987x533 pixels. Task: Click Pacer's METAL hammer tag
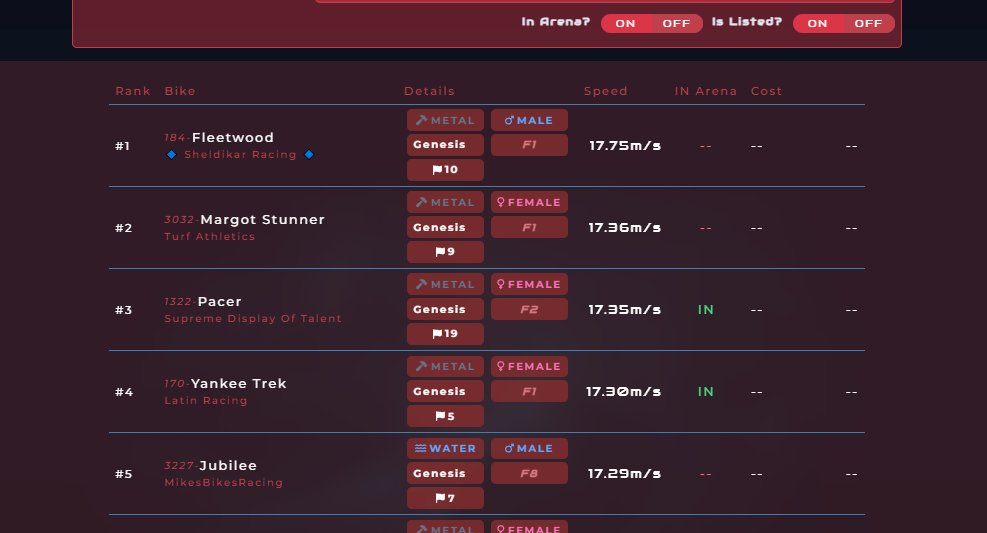click(x=445, y=284)
